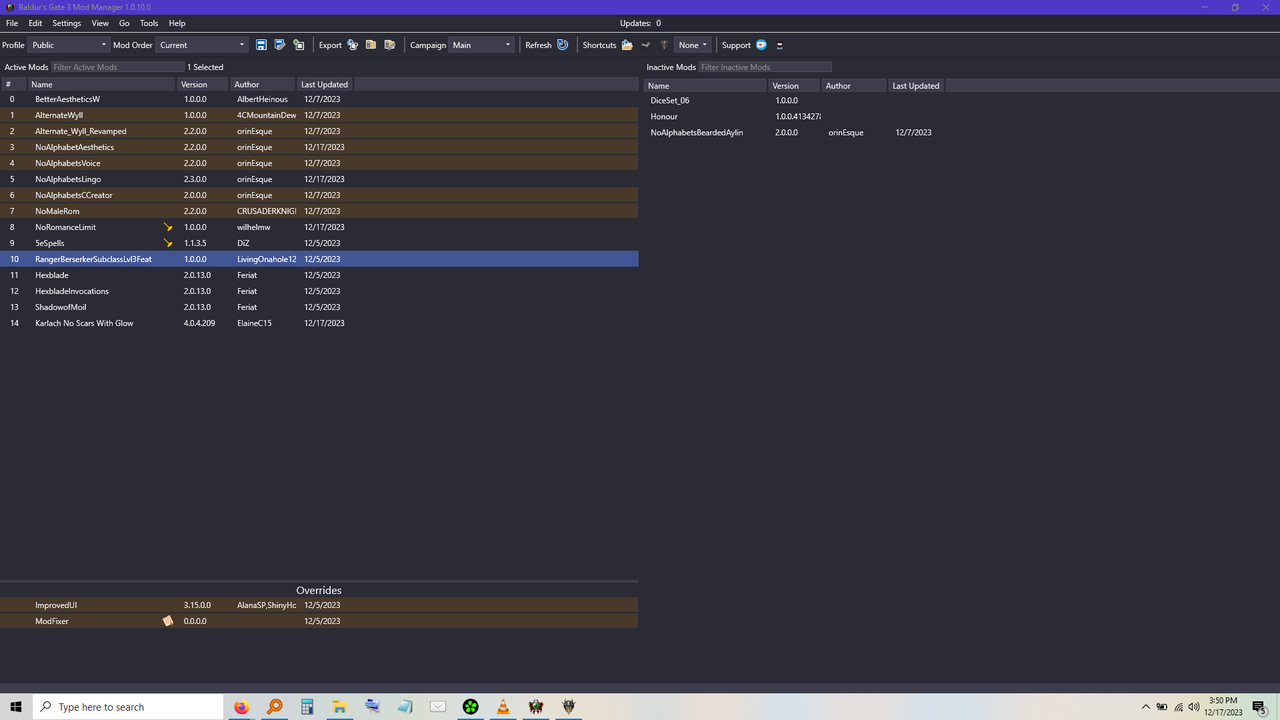Image resolution: width=1280 pixels, height=720 pixels.
Task: Select the NoMaleRom mod row
Action: click(x=319, y=211)
